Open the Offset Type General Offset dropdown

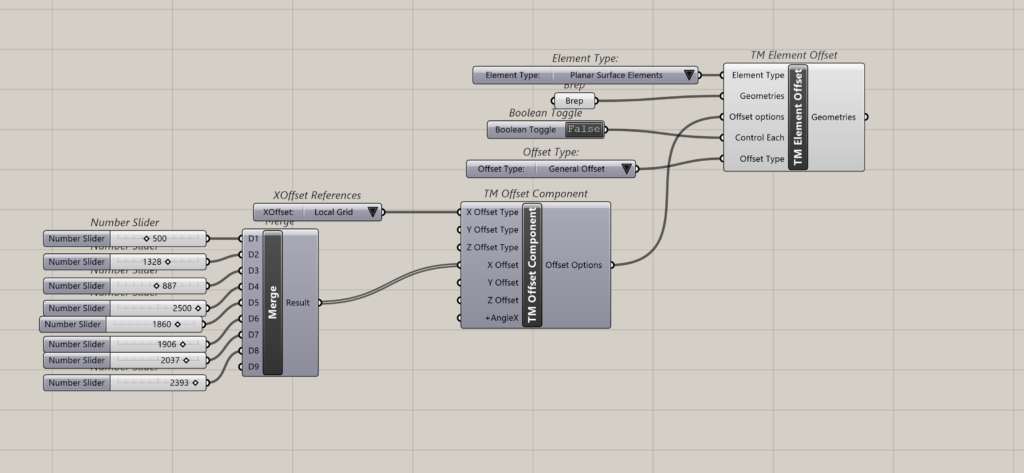626,169
